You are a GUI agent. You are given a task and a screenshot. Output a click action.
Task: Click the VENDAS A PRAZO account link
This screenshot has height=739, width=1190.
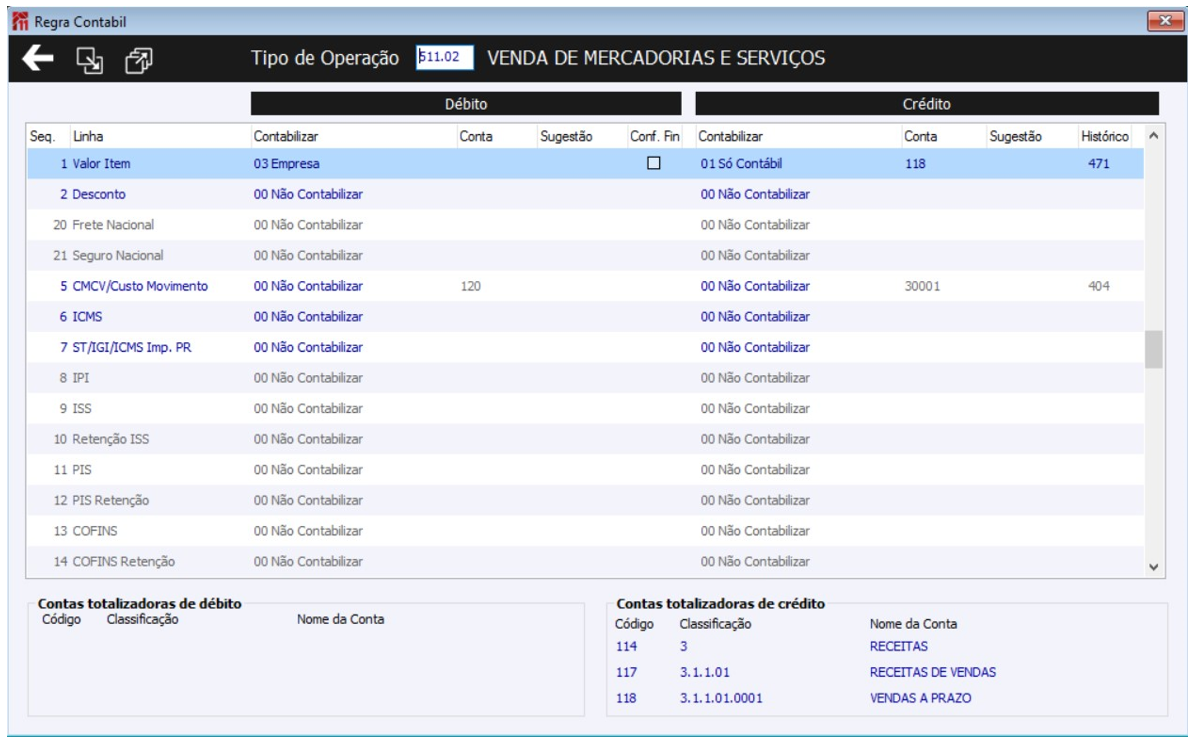point(921,698)
